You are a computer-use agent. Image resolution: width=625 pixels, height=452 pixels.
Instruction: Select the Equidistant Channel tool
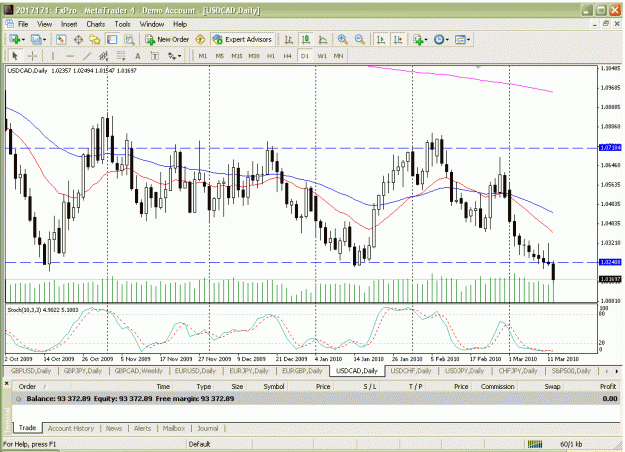(x=104, y=56)
